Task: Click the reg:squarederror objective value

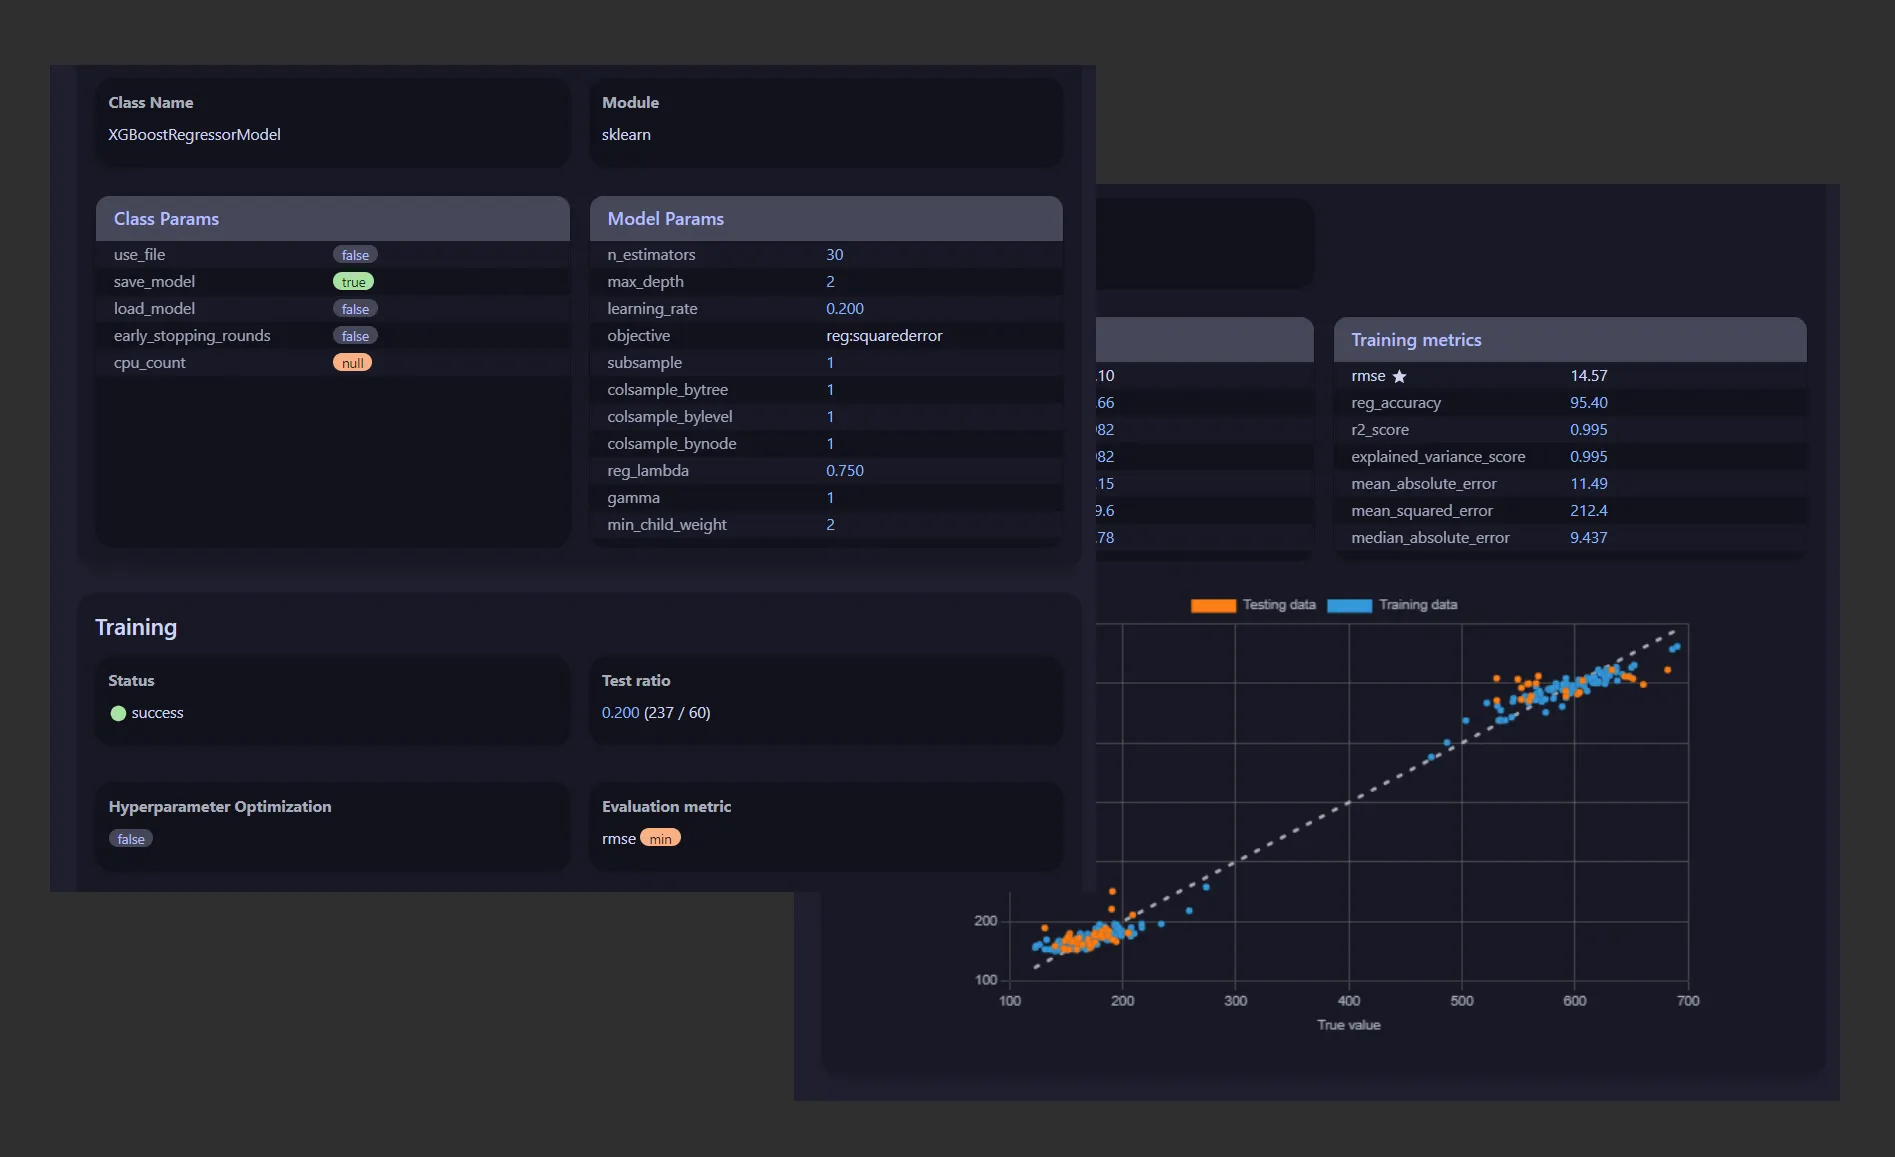Action: pyautogui.click(x=884, y=336)
